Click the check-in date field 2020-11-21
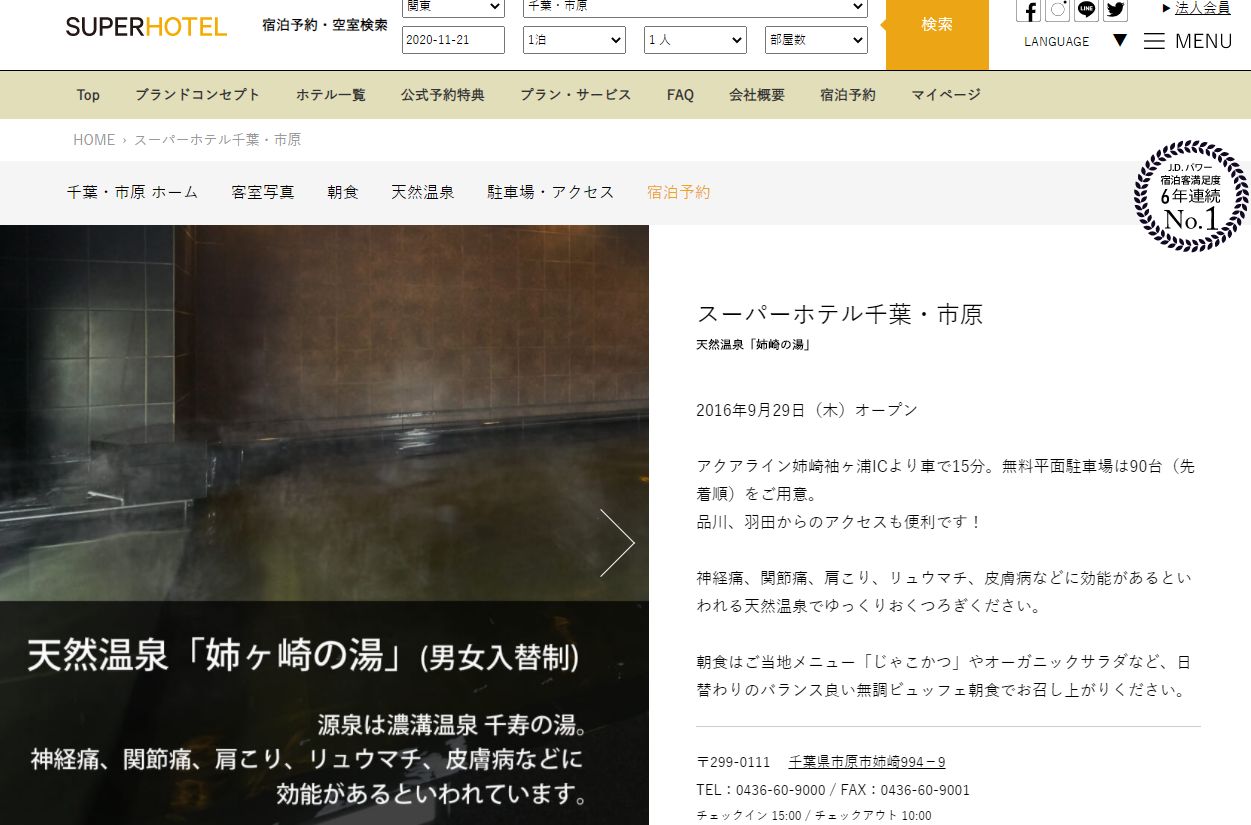The height and width of the screenshot is (825, 1251). coord(453,40)
